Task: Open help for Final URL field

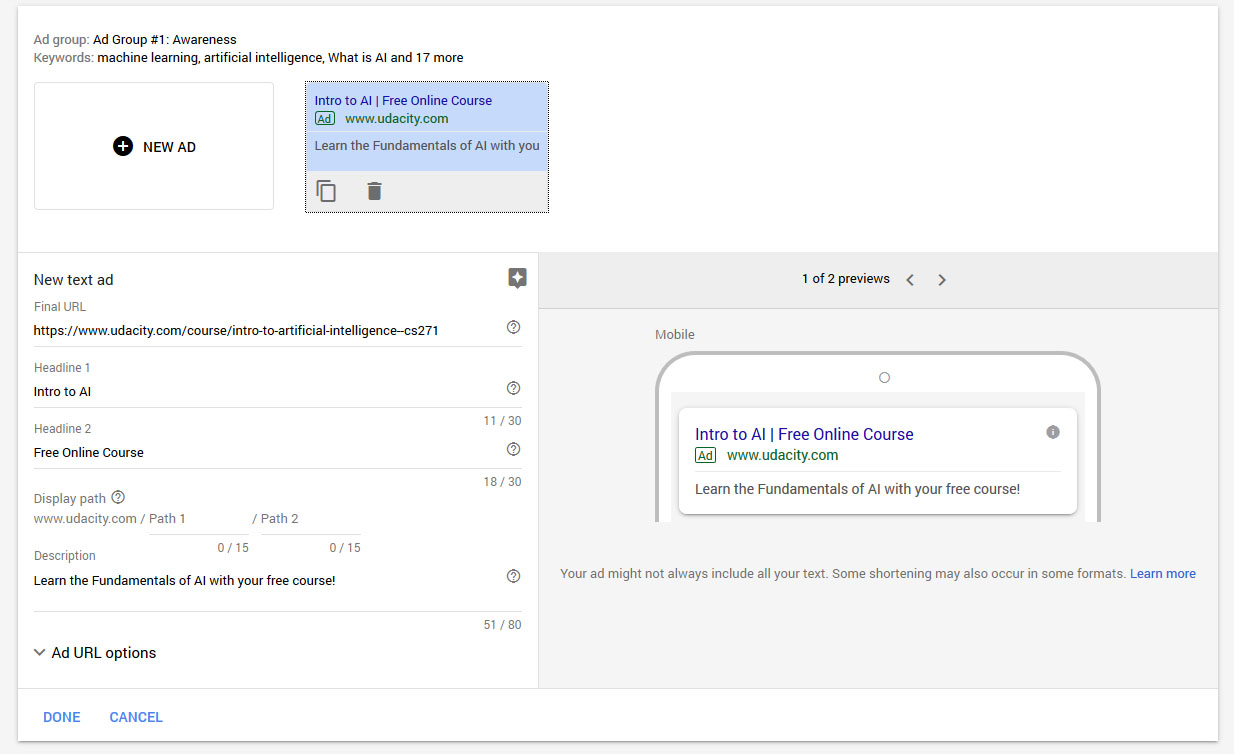Action: point(514,328)
